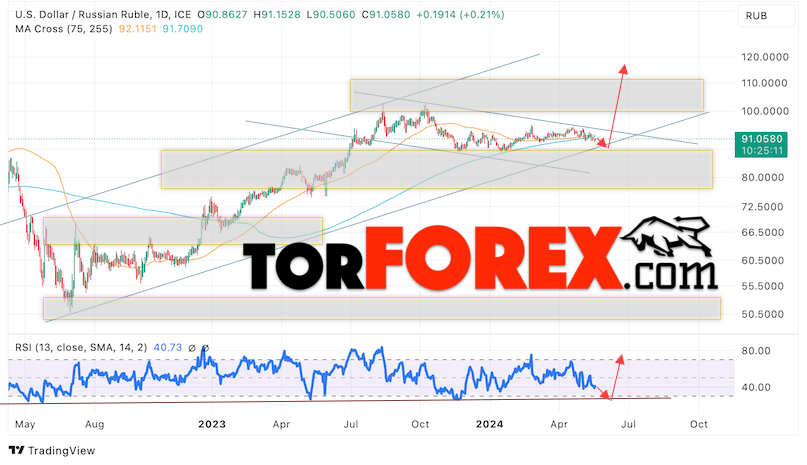This screenshot has width=807, height=465.
Task: Click the 2023 label on time axis
Action: click(x=212, y=424)
